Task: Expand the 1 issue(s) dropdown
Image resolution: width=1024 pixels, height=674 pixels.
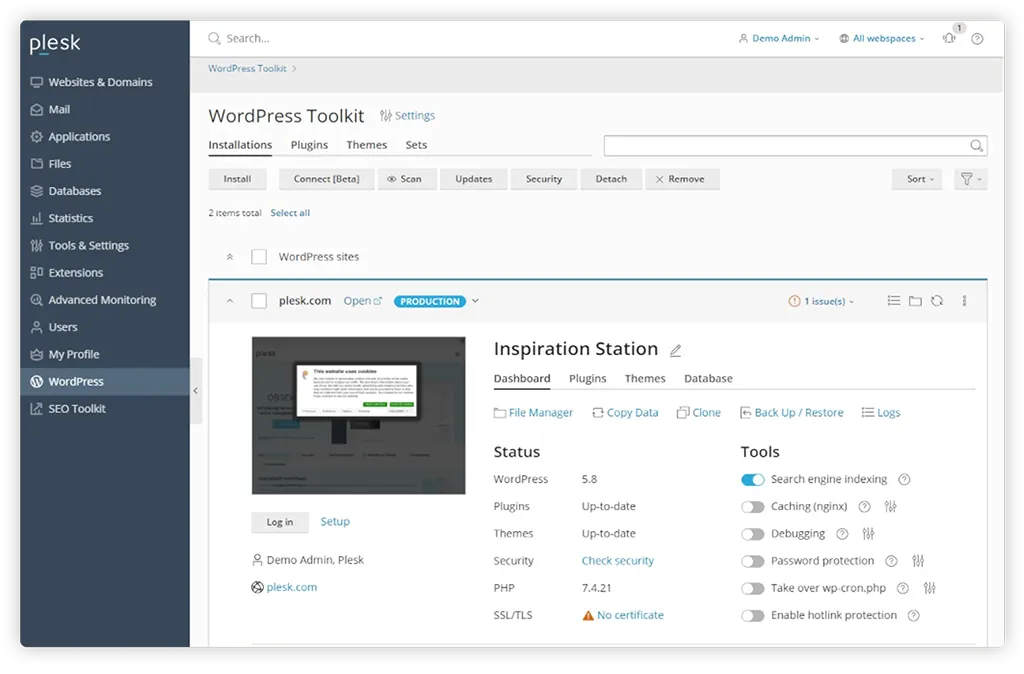Action: [821, 300]
